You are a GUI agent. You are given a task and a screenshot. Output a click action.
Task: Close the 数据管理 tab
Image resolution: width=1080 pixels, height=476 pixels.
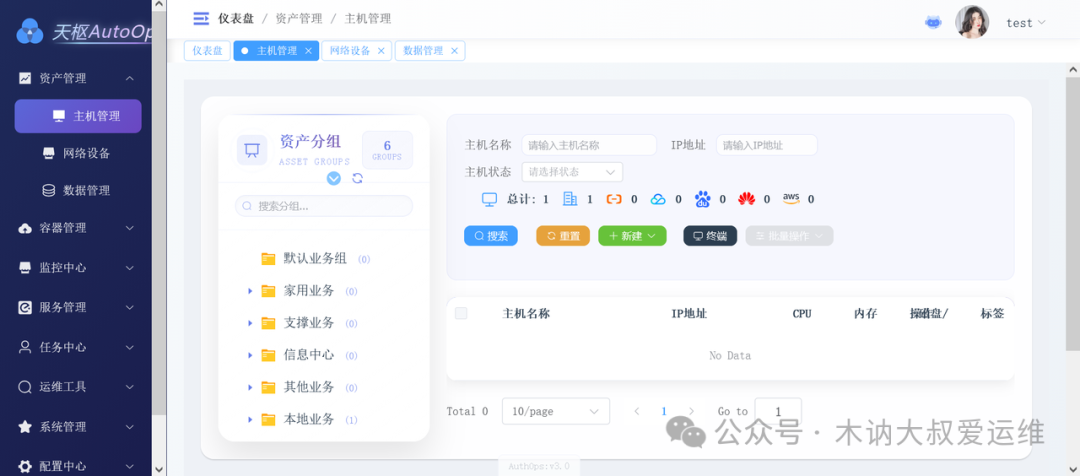(x=454, y=50)
